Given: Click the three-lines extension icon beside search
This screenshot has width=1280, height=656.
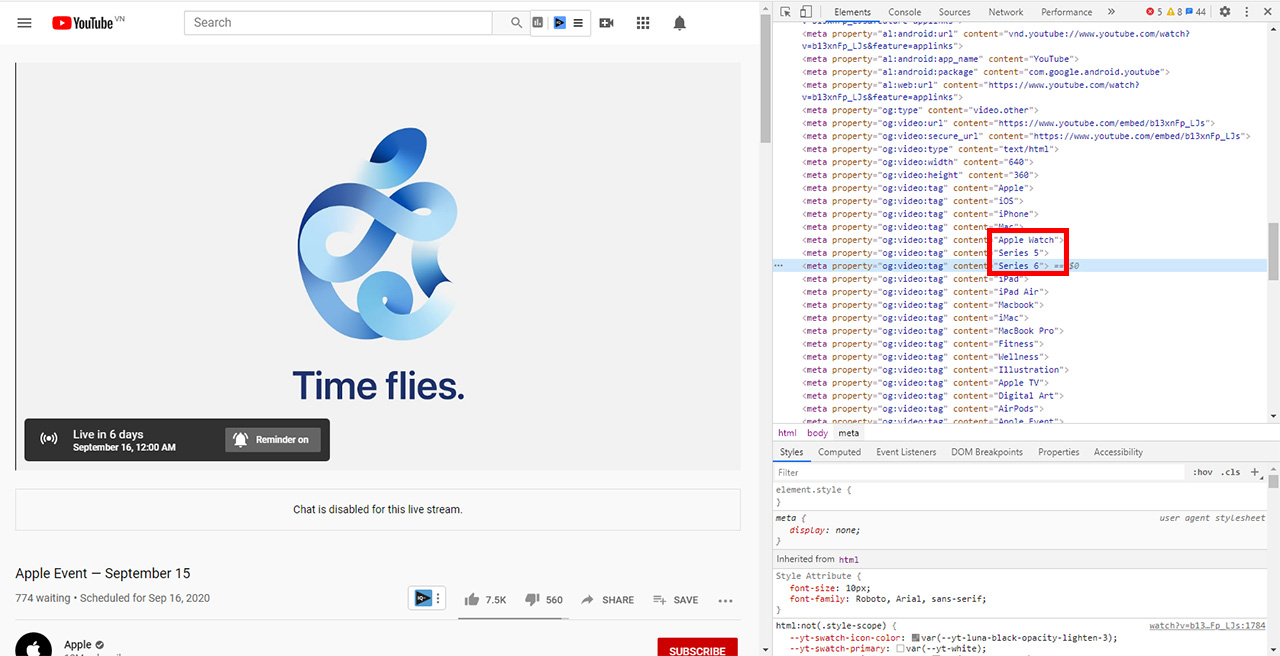Looking at the screenshot, I should (x=578, y=22).
